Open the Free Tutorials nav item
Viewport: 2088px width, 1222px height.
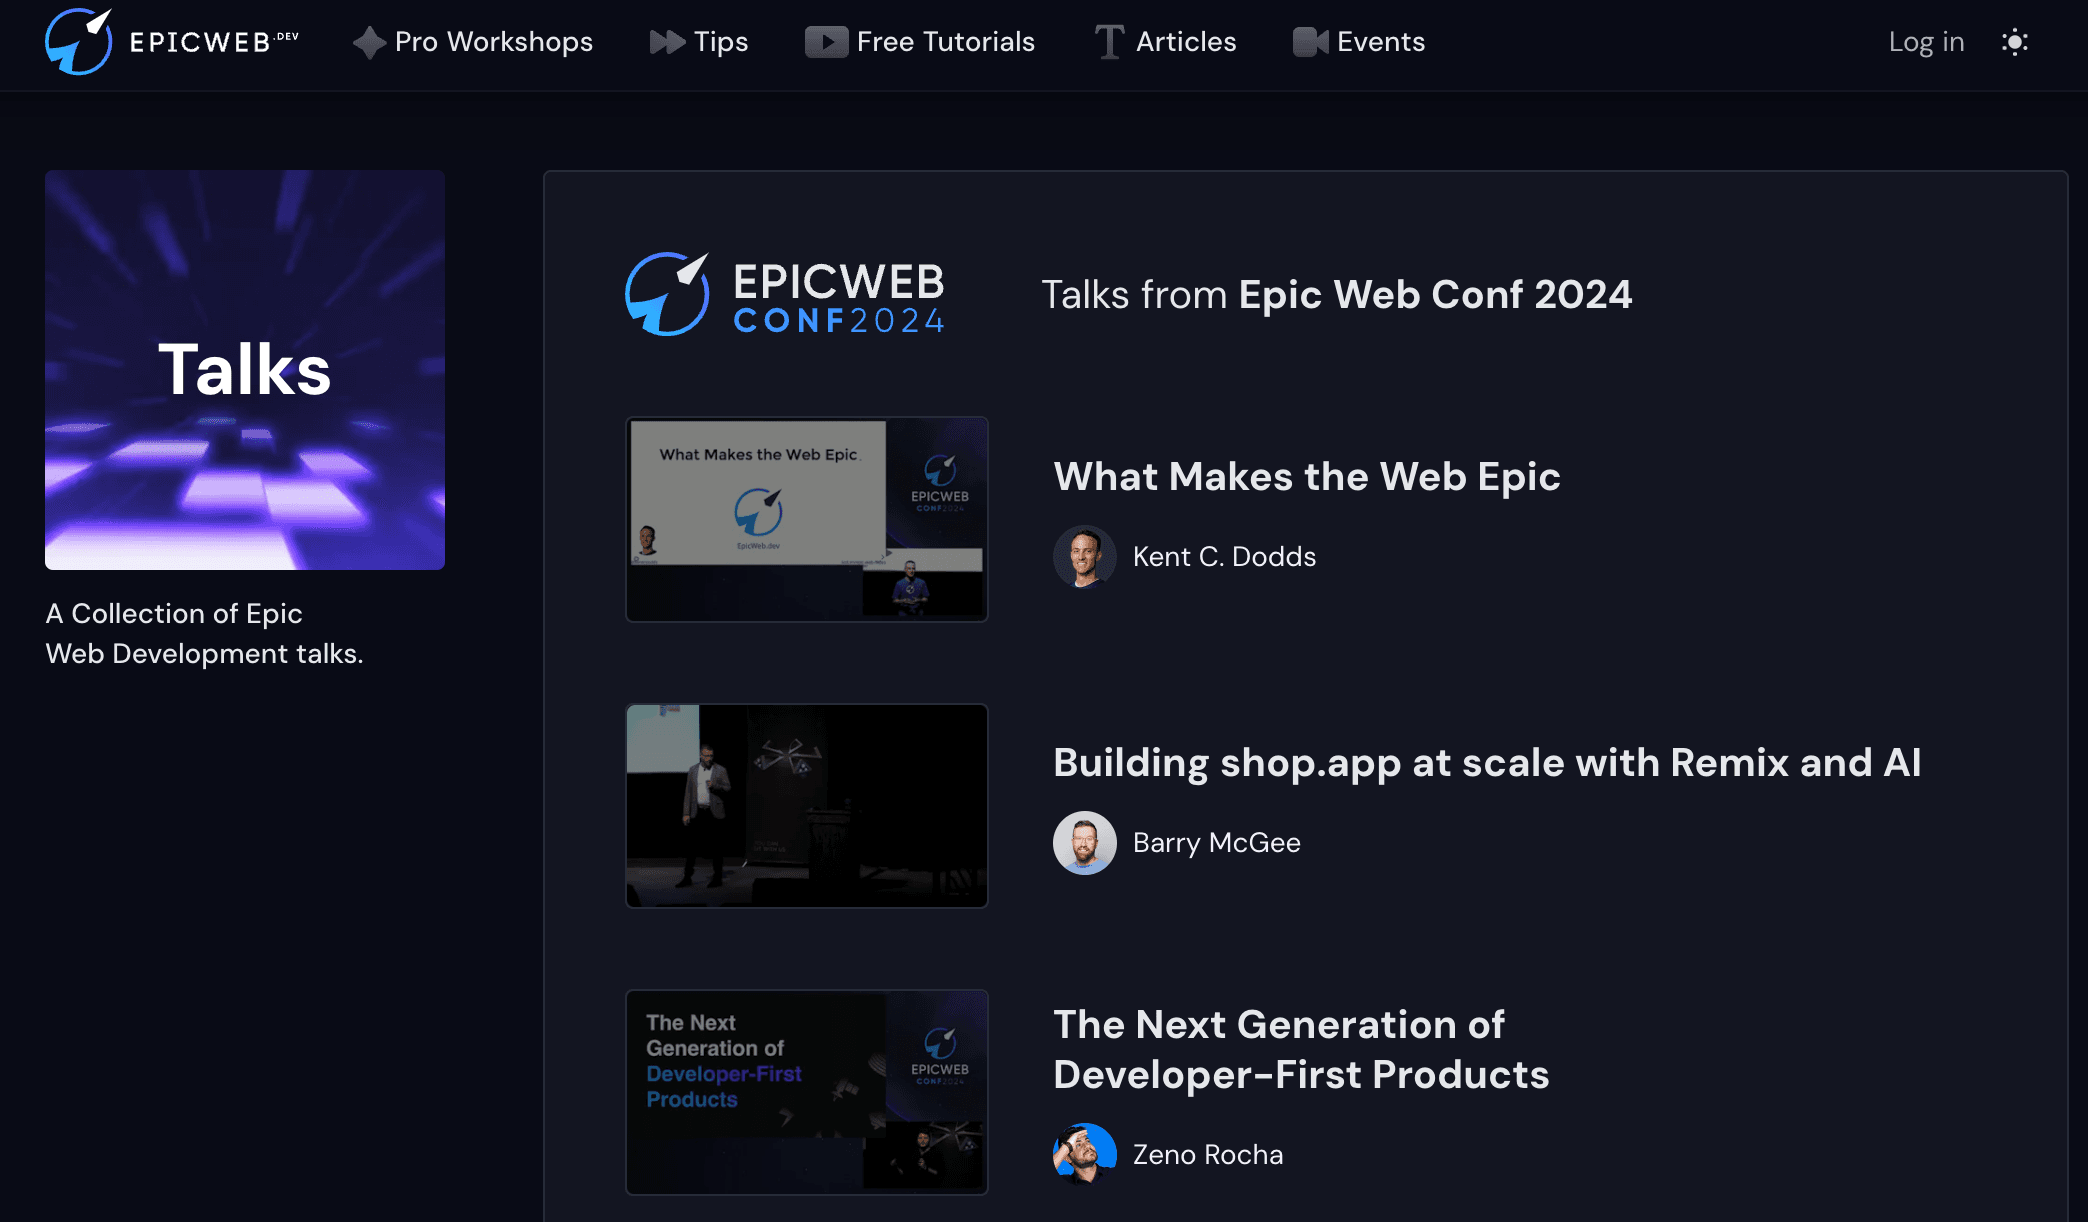(945, 42)
